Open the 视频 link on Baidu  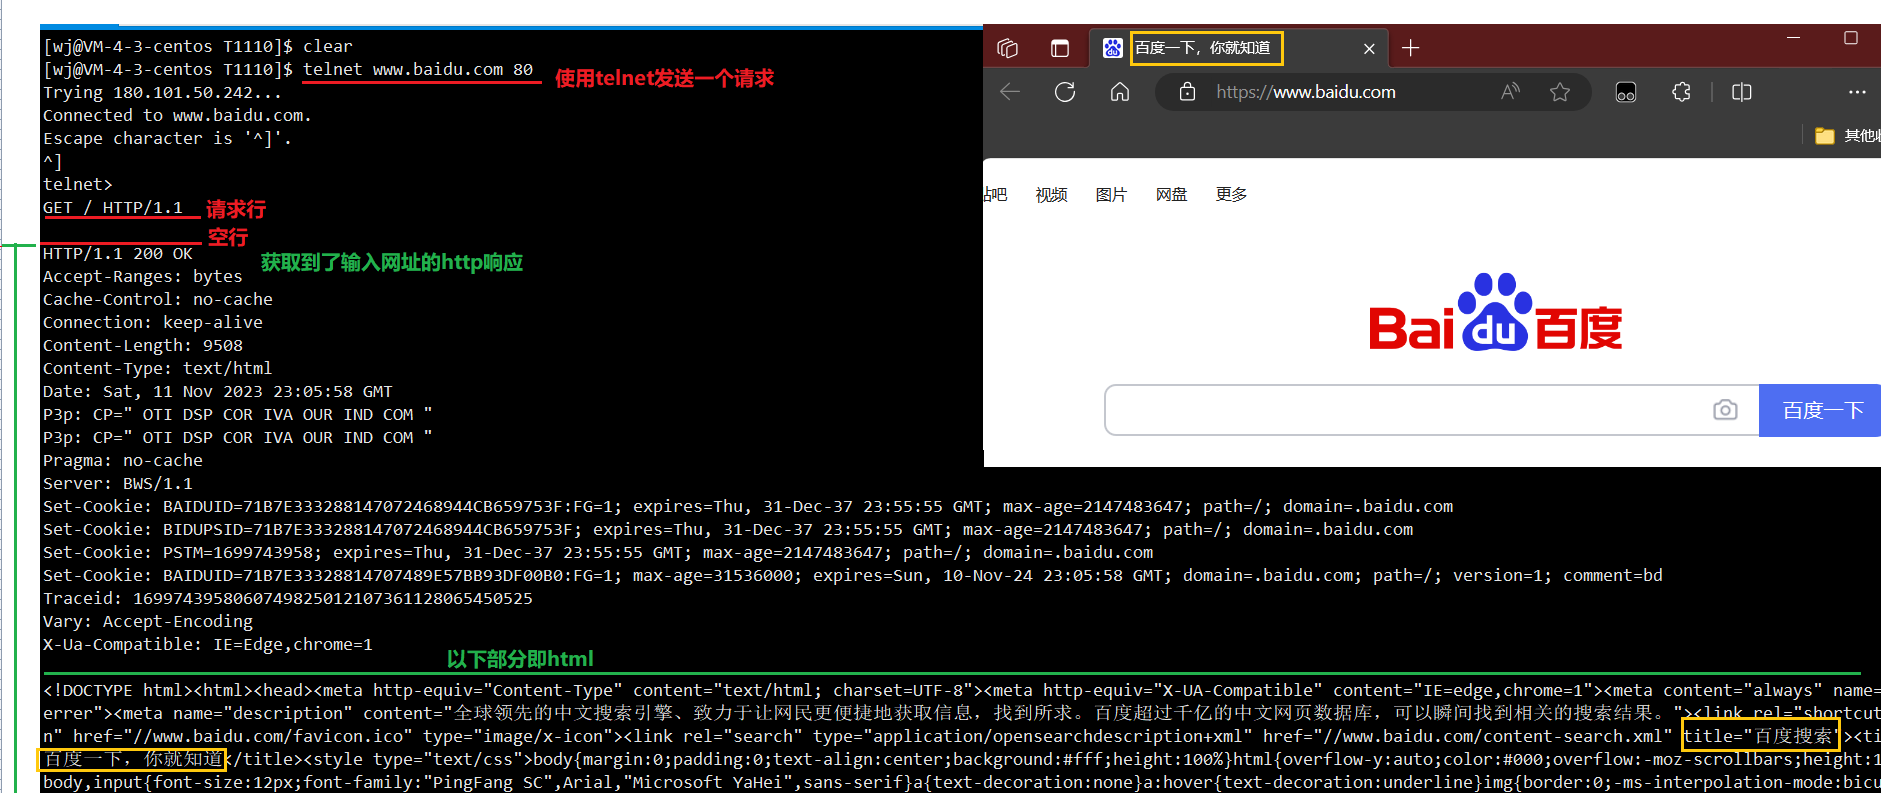tap(1051, 195)
